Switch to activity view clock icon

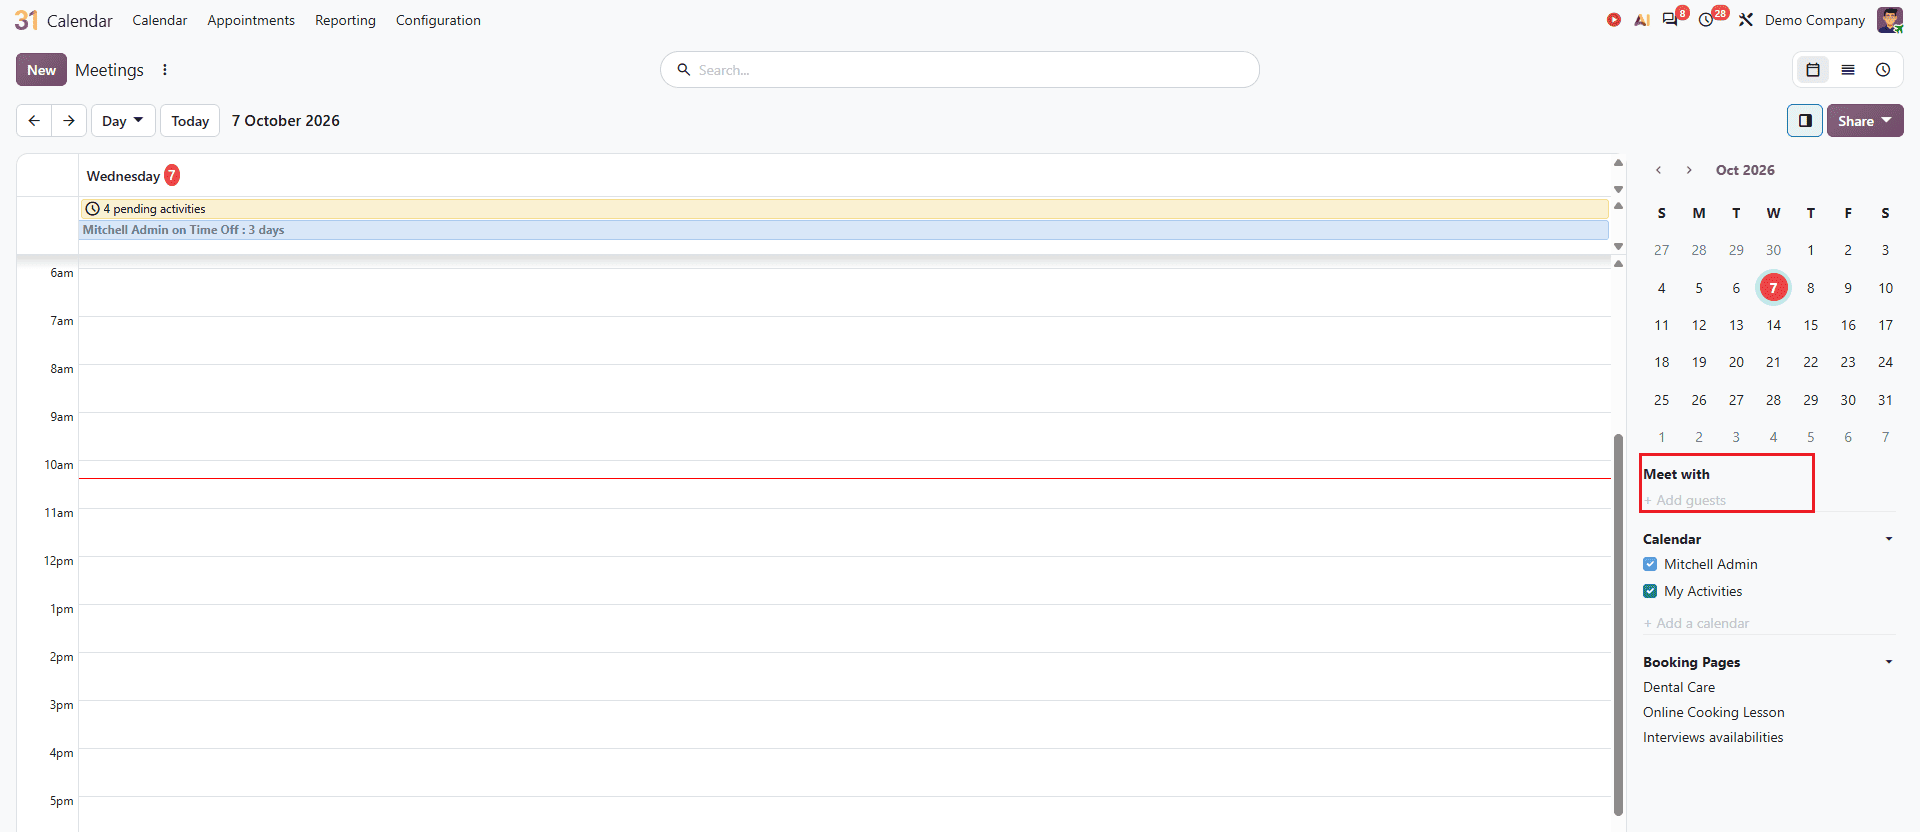click(1883, 70)
